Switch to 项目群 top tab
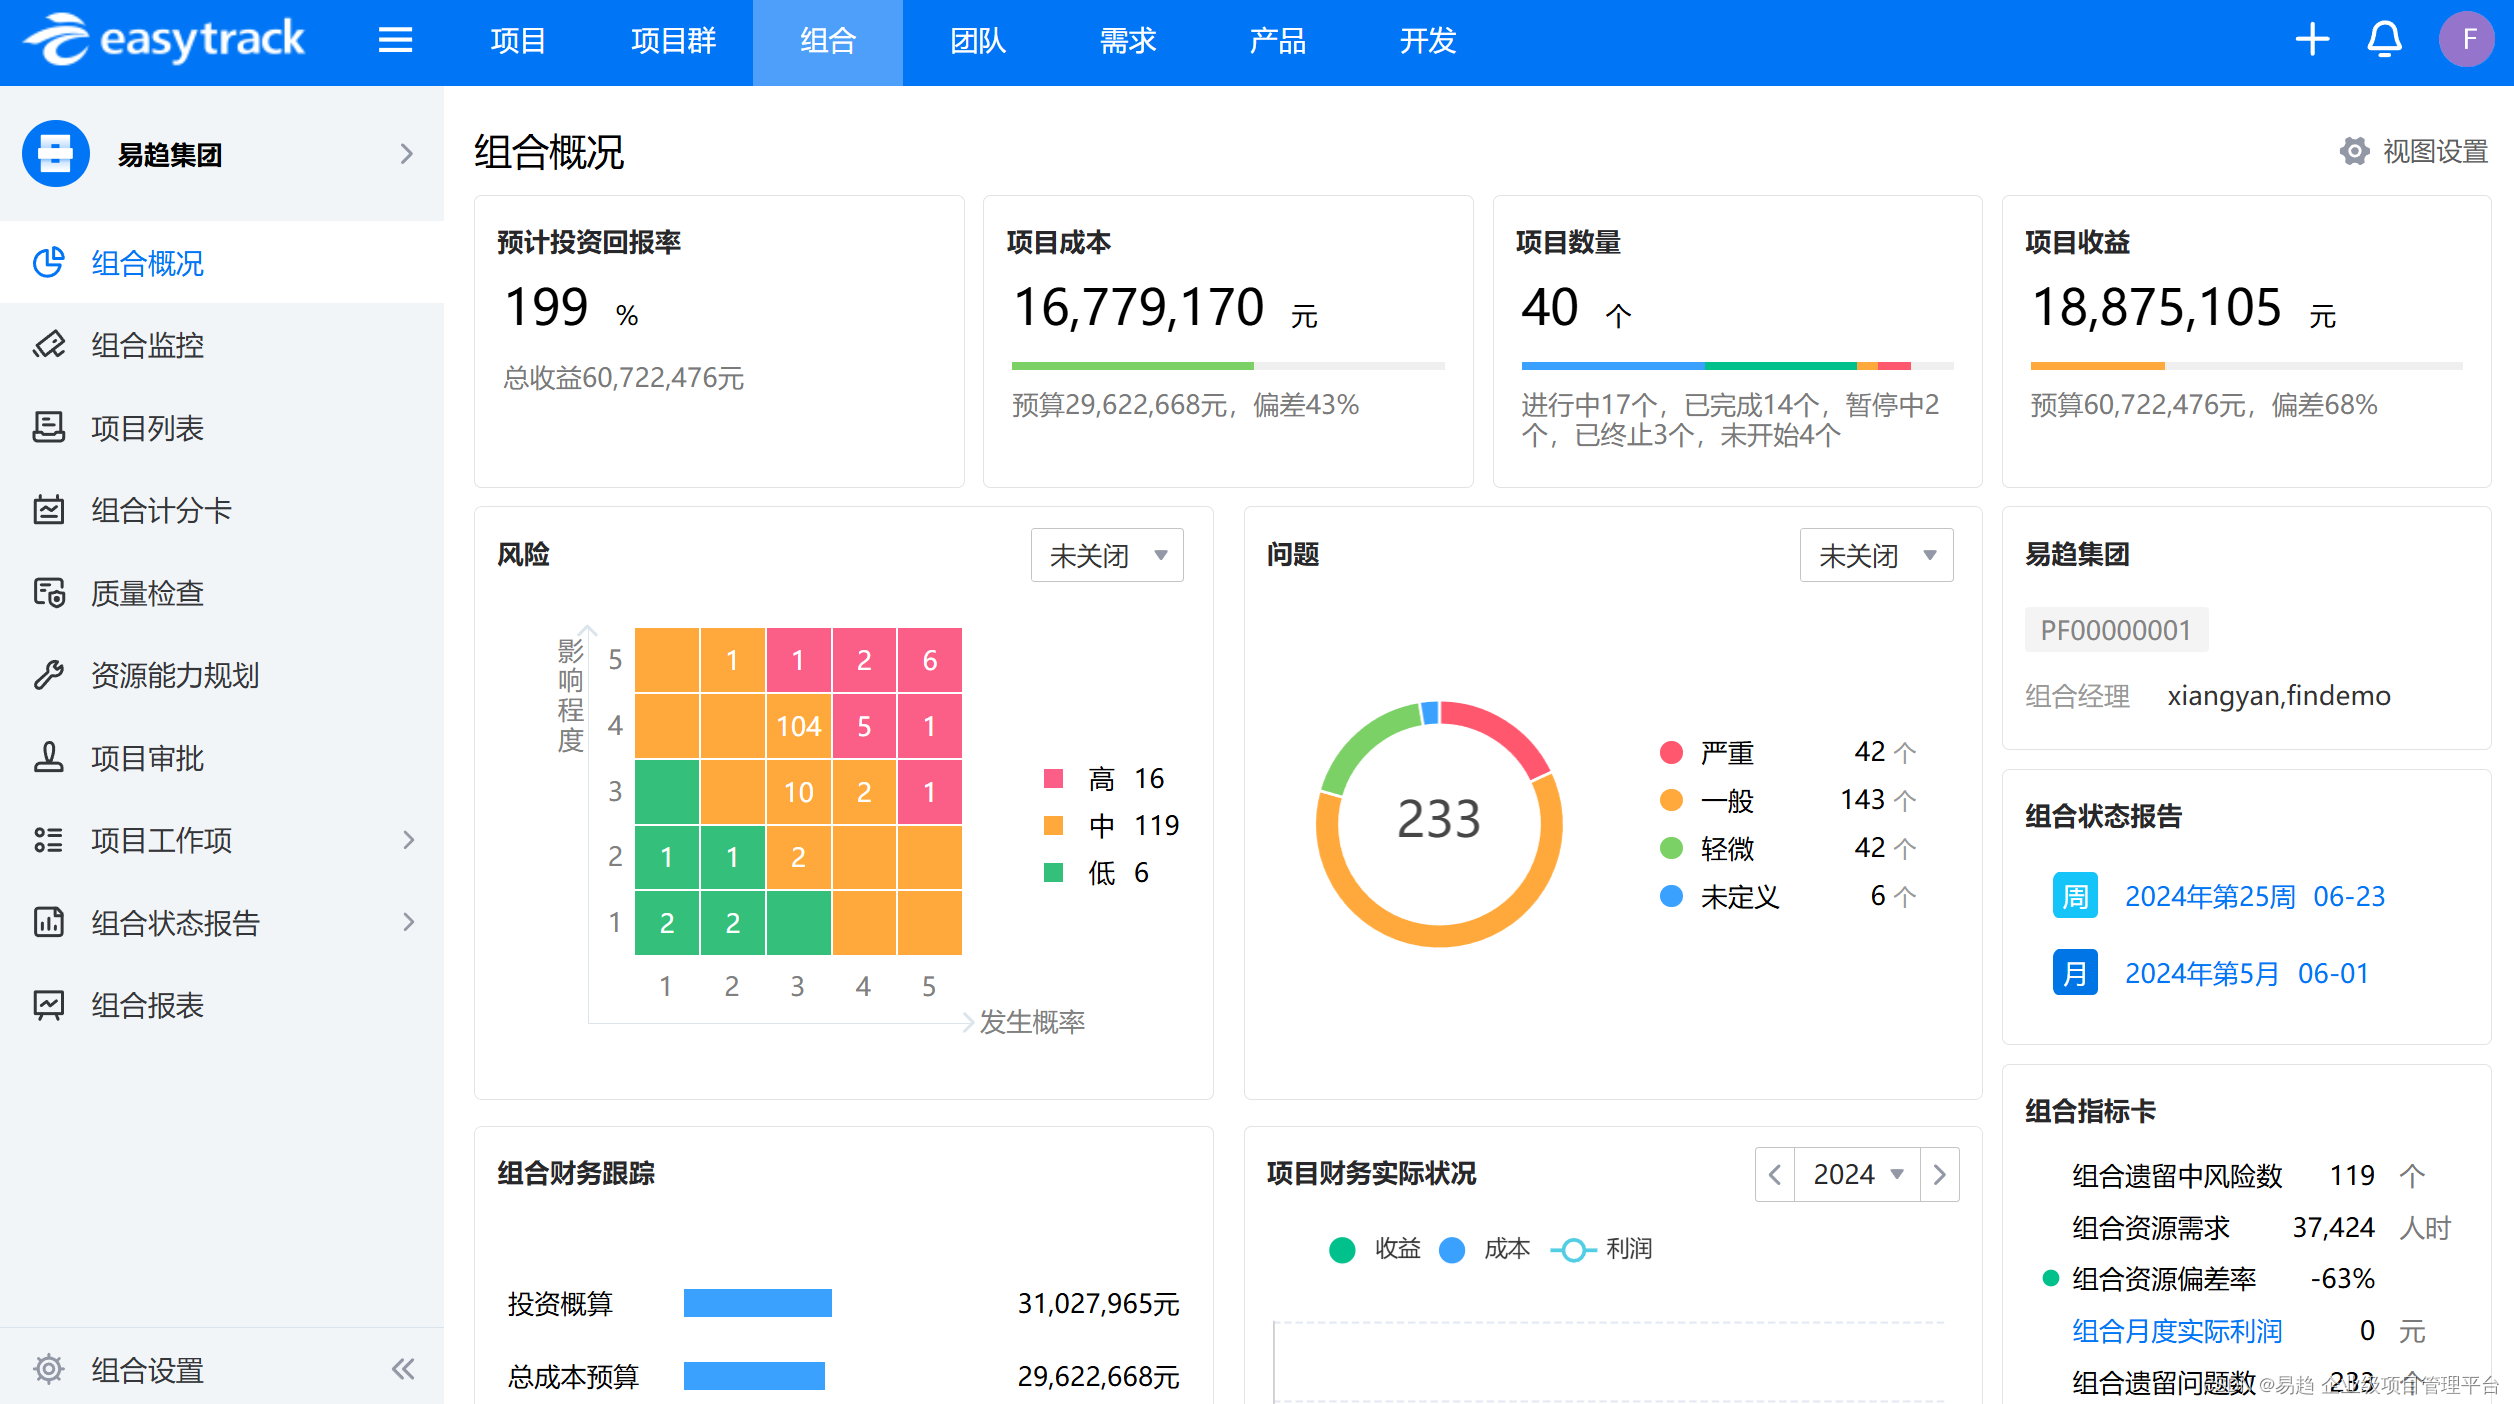2514x1404 pixels. 674,41
